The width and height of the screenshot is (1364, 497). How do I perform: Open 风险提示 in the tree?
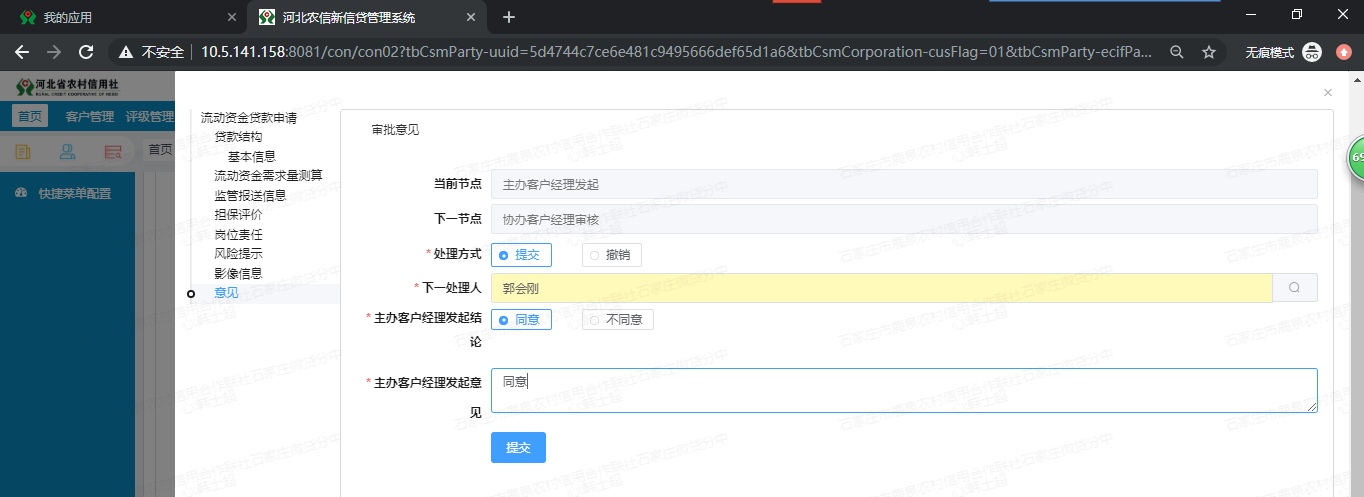pos(238,253)
